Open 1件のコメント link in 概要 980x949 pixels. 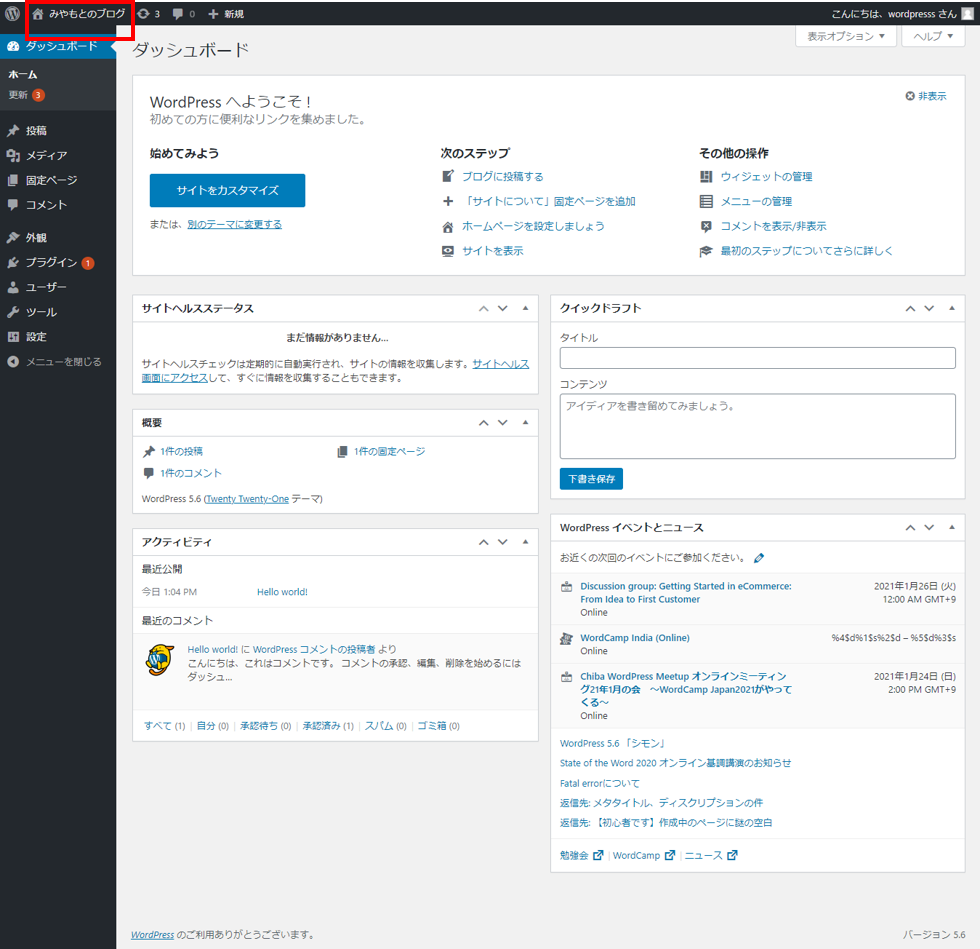click(191, 473)
